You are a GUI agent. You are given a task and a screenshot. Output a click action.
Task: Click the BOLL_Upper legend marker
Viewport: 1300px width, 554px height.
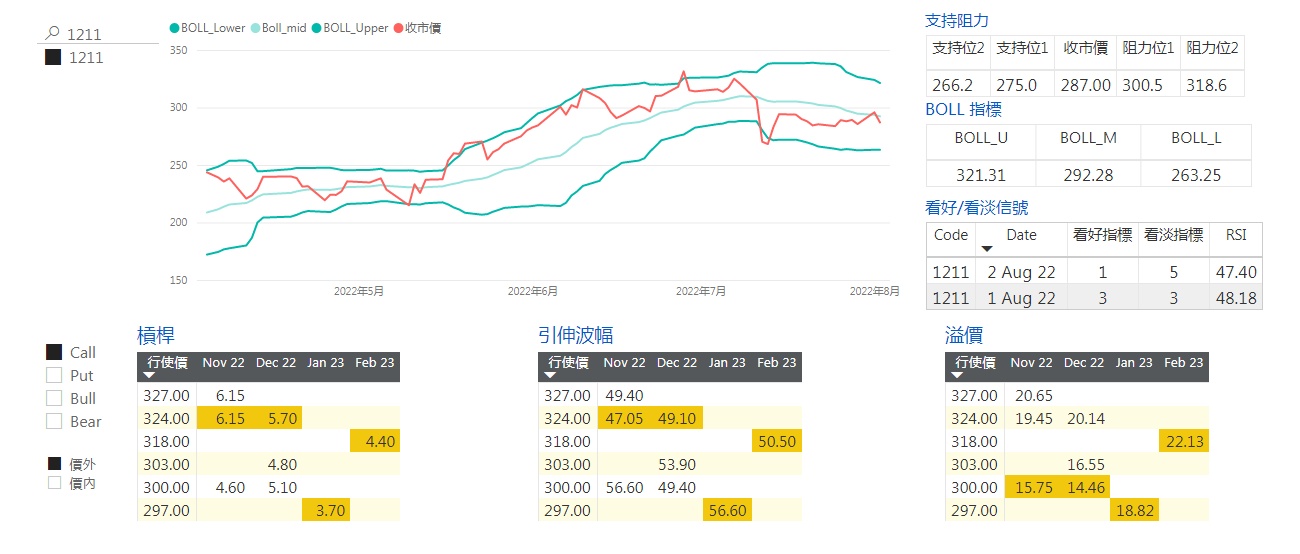[317, 28]
